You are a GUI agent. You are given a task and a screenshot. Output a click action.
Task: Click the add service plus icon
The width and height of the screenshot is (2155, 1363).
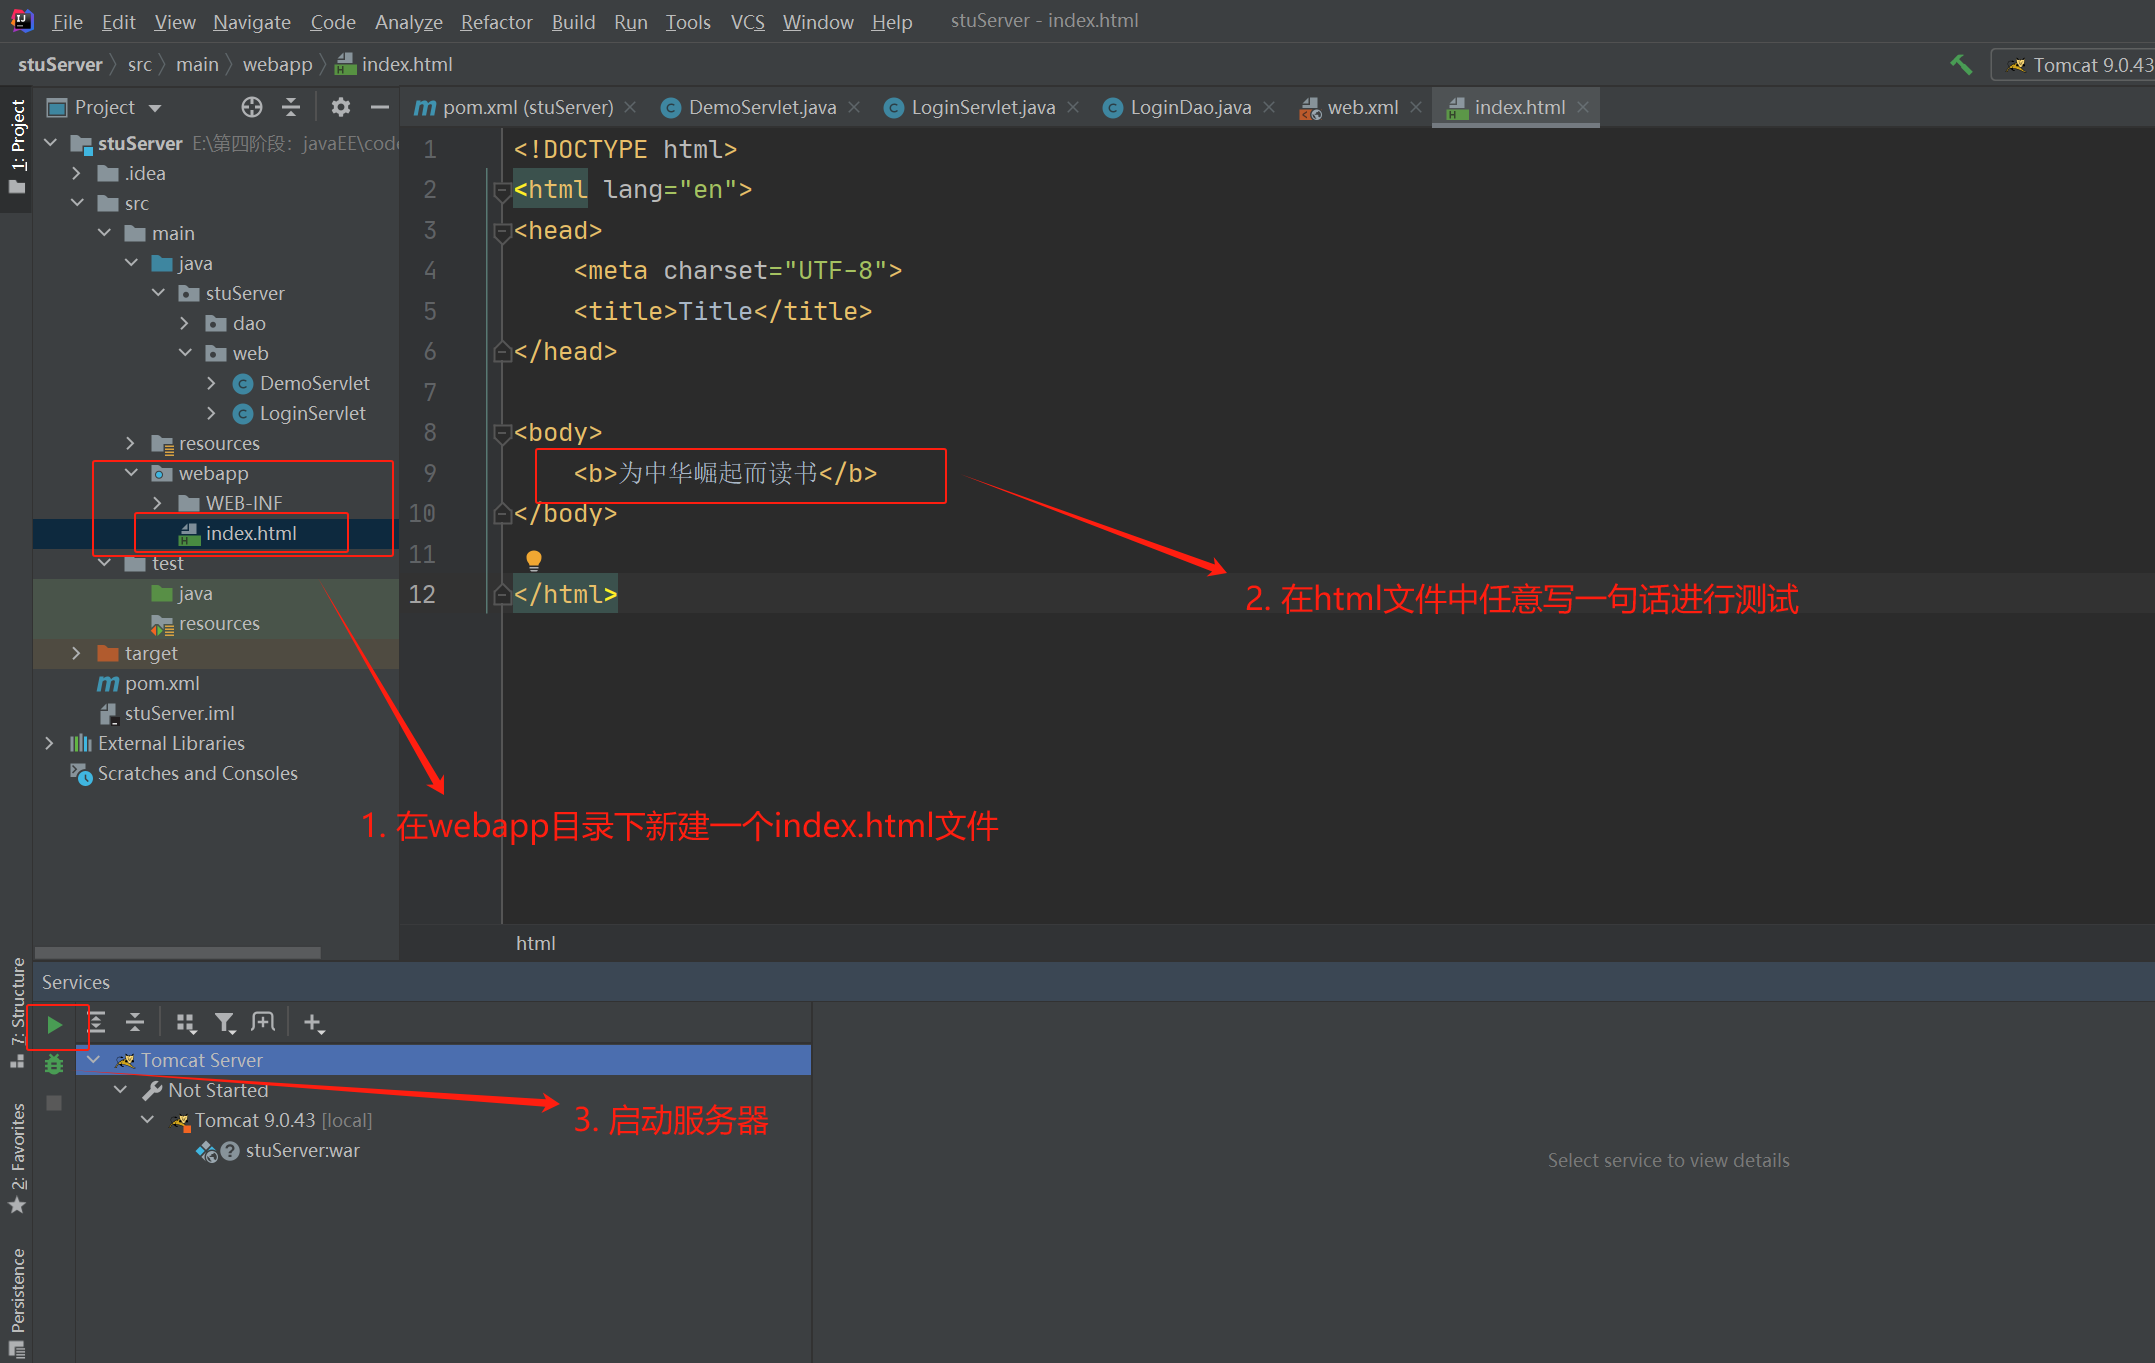[314, 1022]
